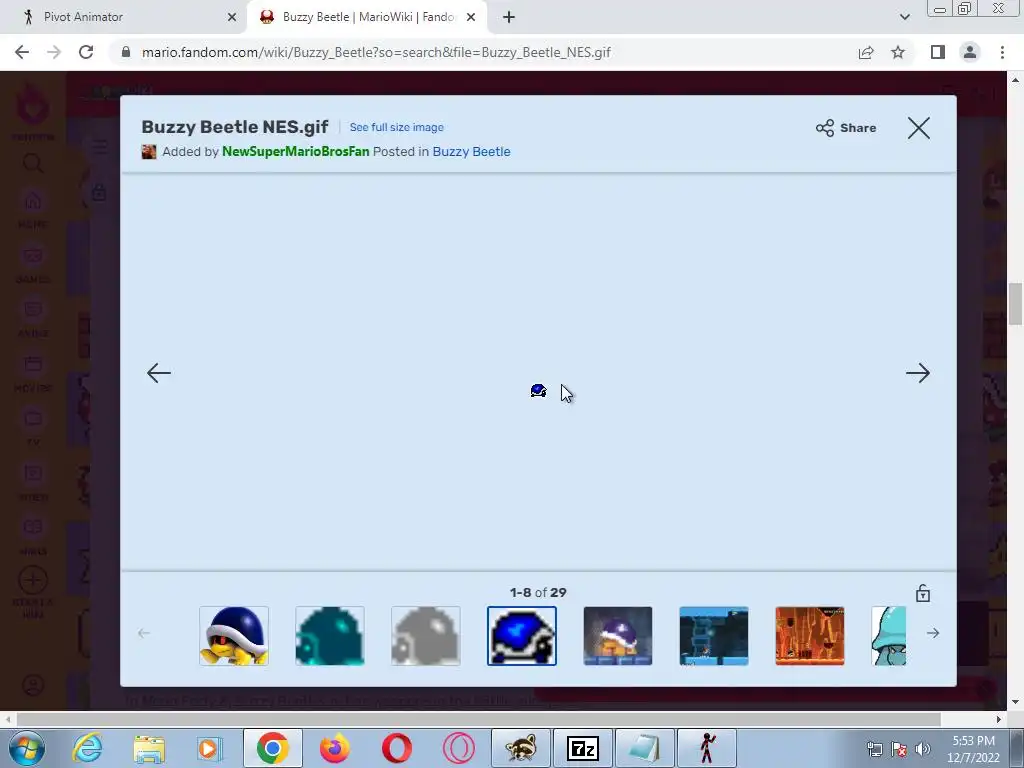Image resolution: width=1024 pixels, height=768 pixels.
Task: Open Pivot Animator from taskbar
Action: coord(707,748)
